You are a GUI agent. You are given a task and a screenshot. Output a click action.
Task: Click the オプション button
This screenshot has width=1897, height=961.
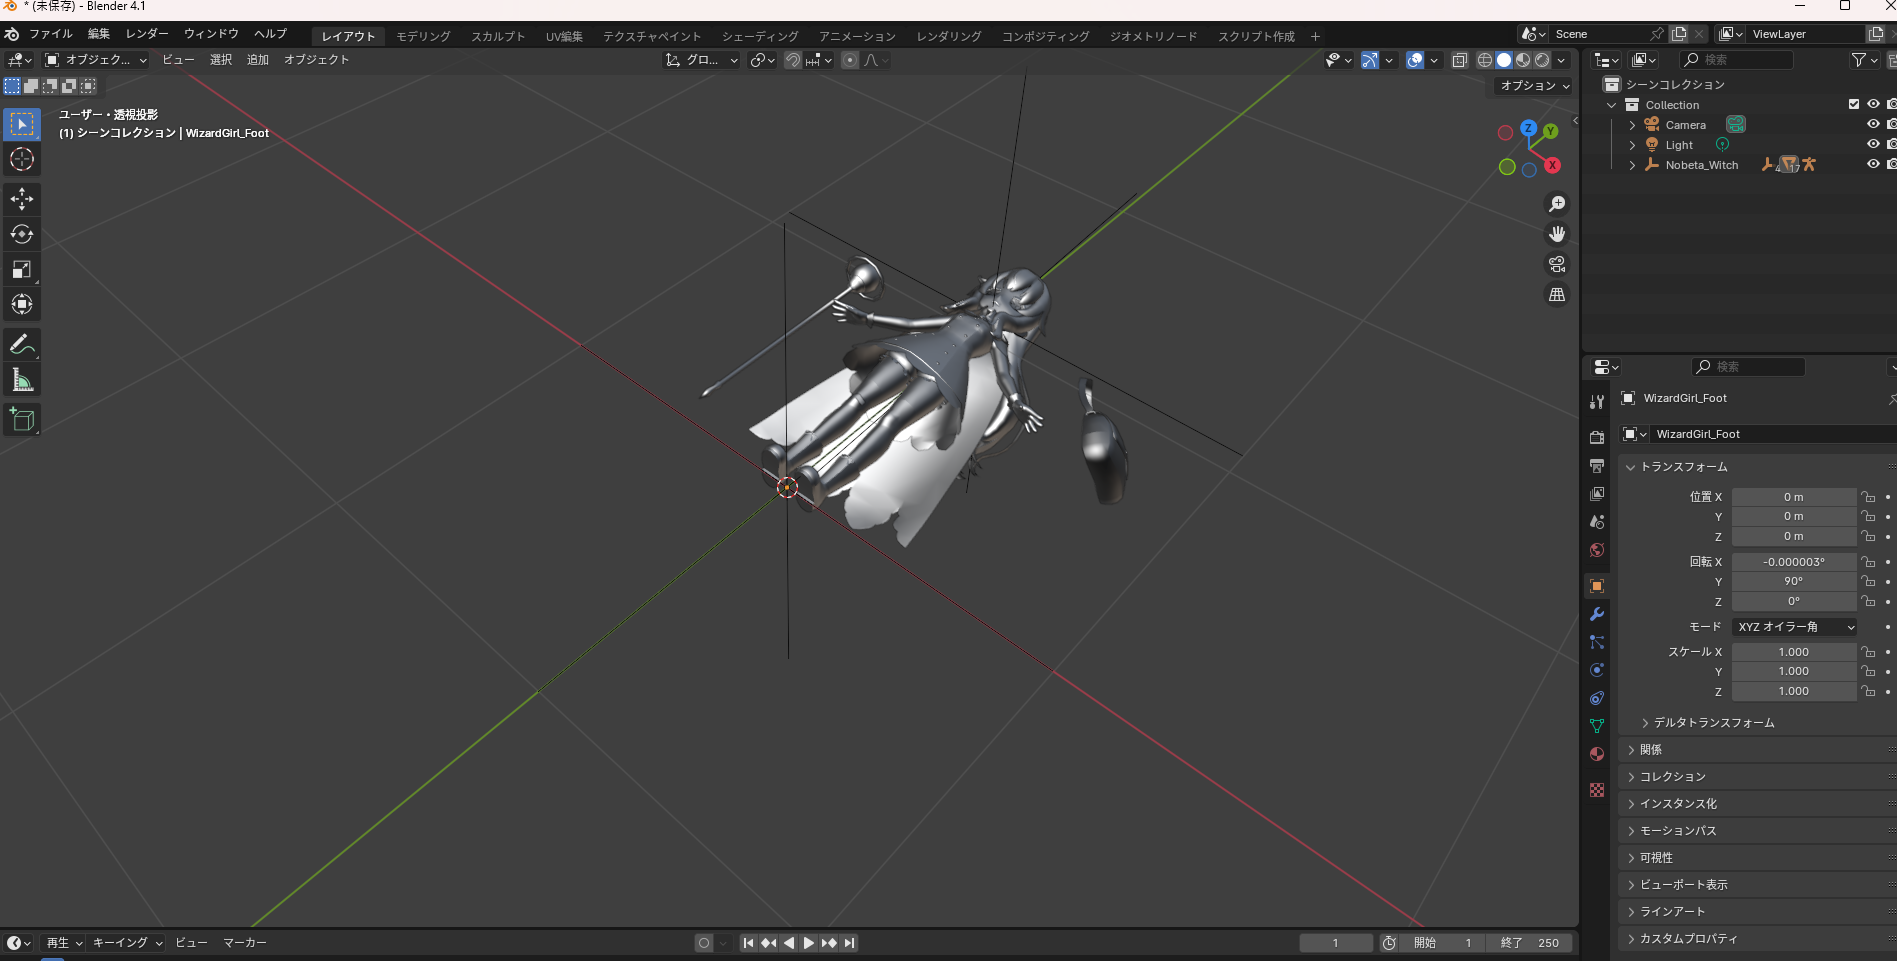1535,86
